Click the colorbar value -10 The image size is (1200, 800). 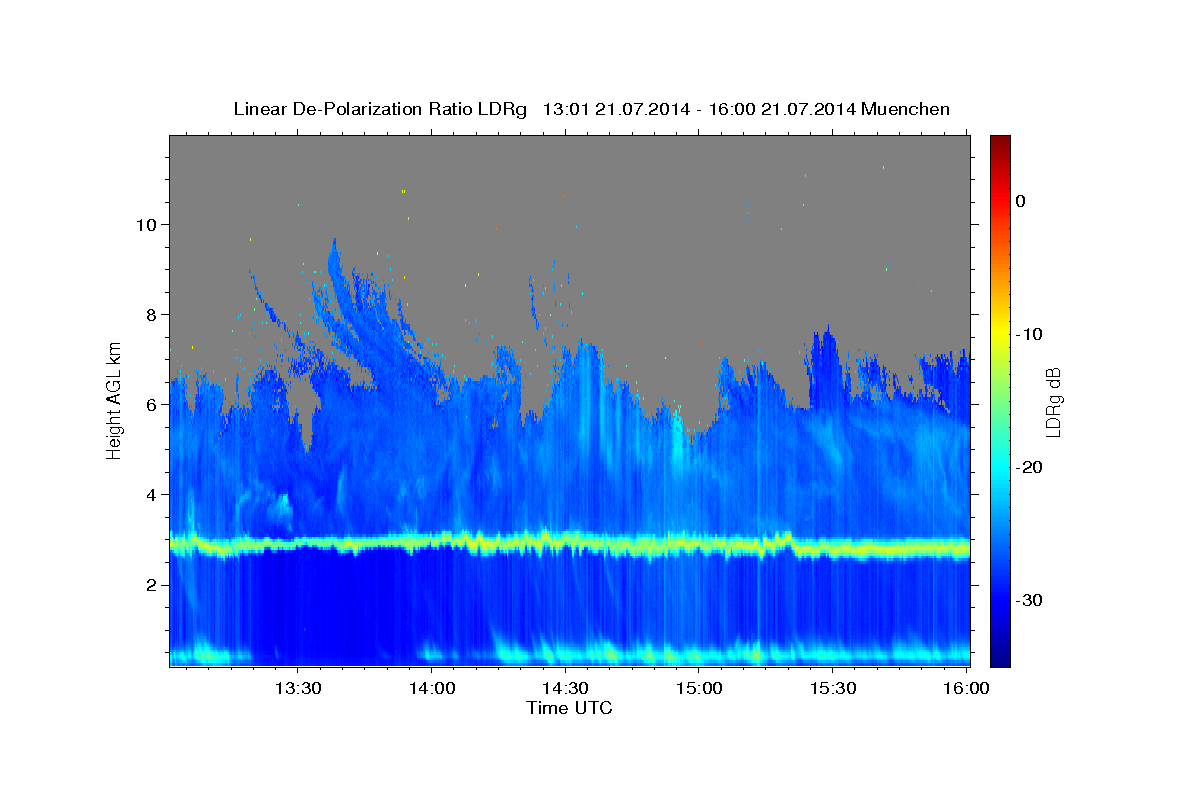pos(1030,334)
